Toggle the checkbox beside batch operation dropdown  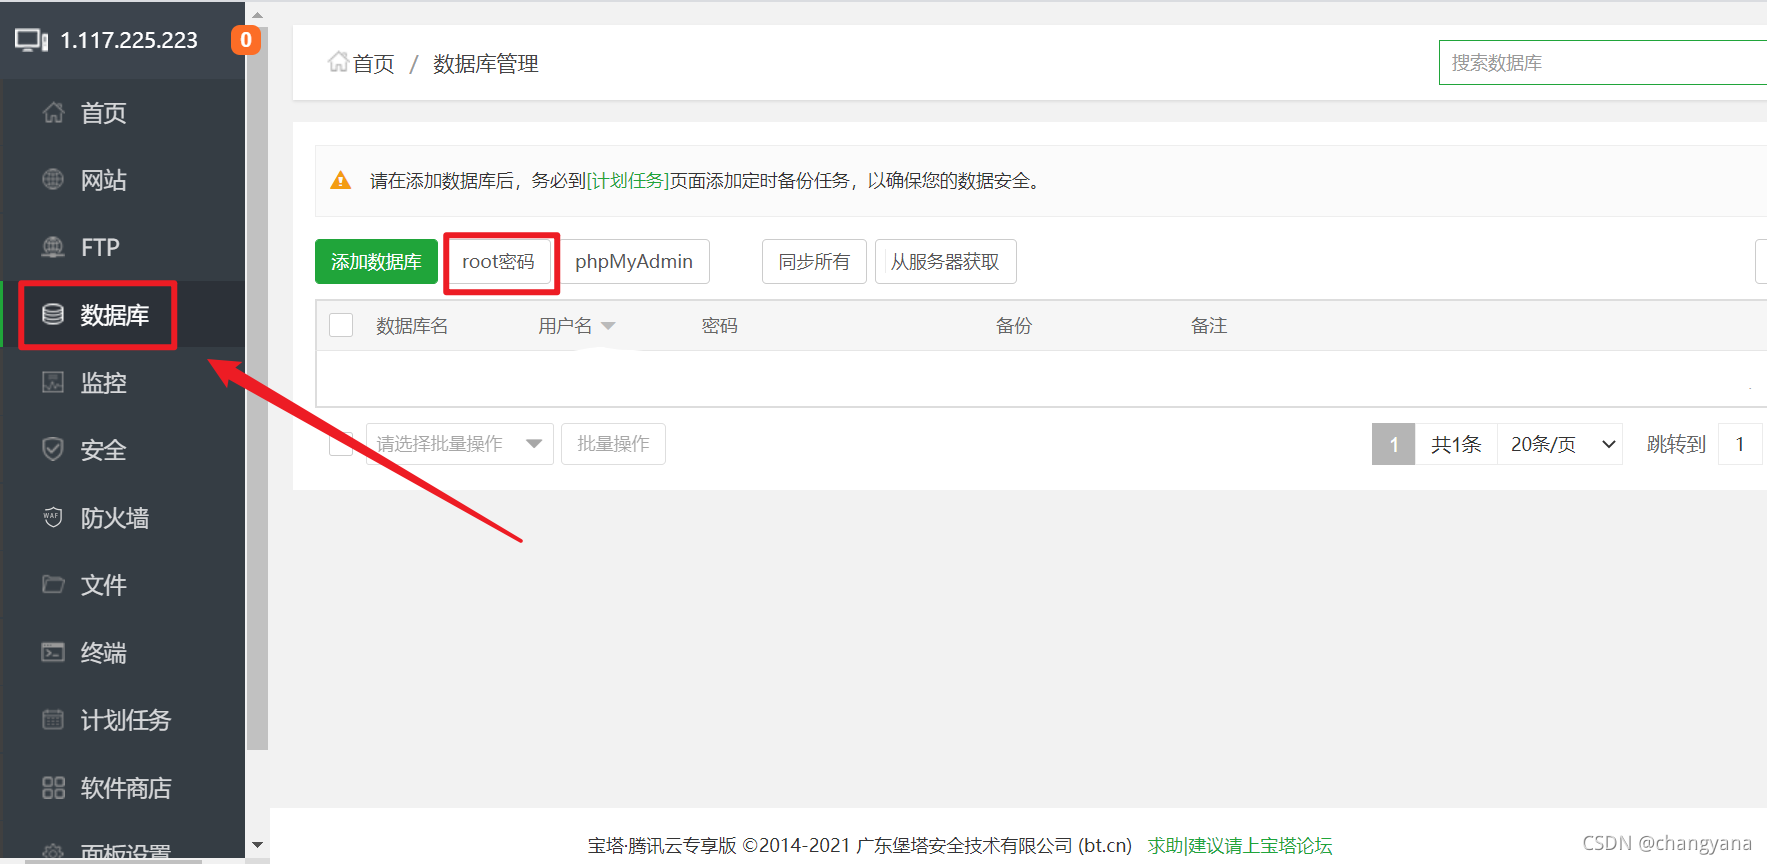coord(341,443)
